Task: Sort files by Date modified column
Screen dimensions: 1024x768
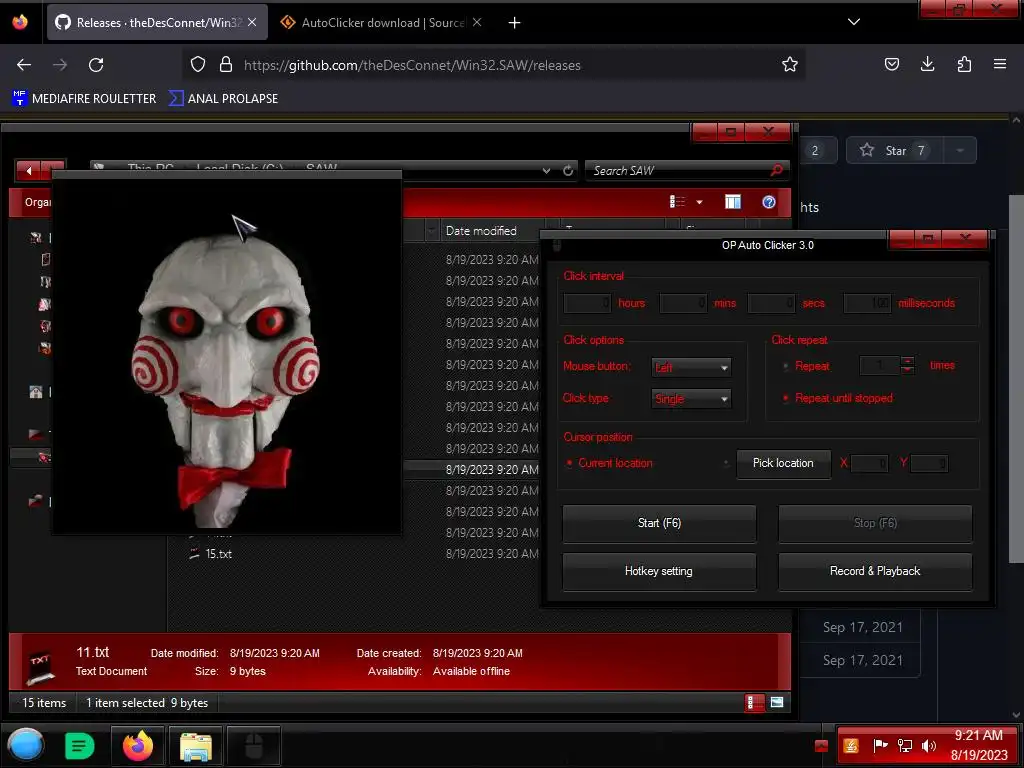Action: [x=481, y=231]
